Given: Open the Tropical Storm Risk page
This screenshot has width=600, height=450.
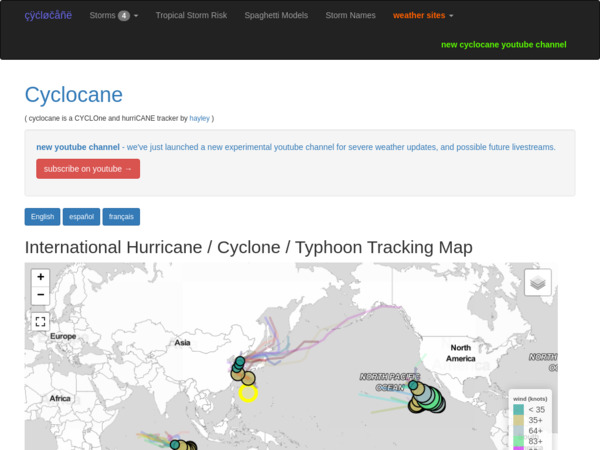Looking at the screenshot, I should [x=191, y=15].
